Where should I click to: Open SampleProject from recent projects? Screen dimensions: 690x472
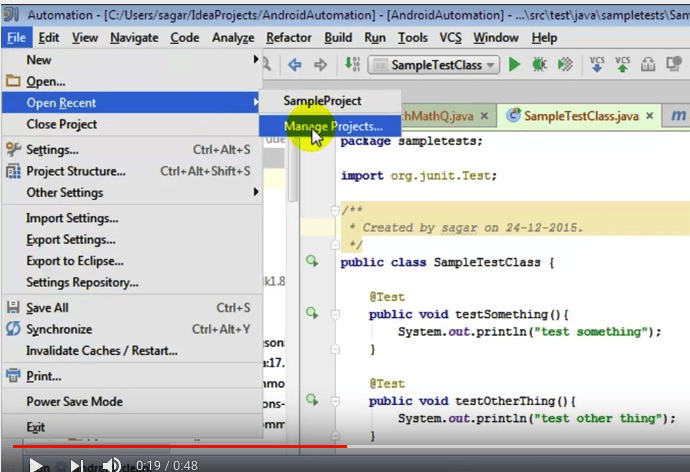click(322, 101)
